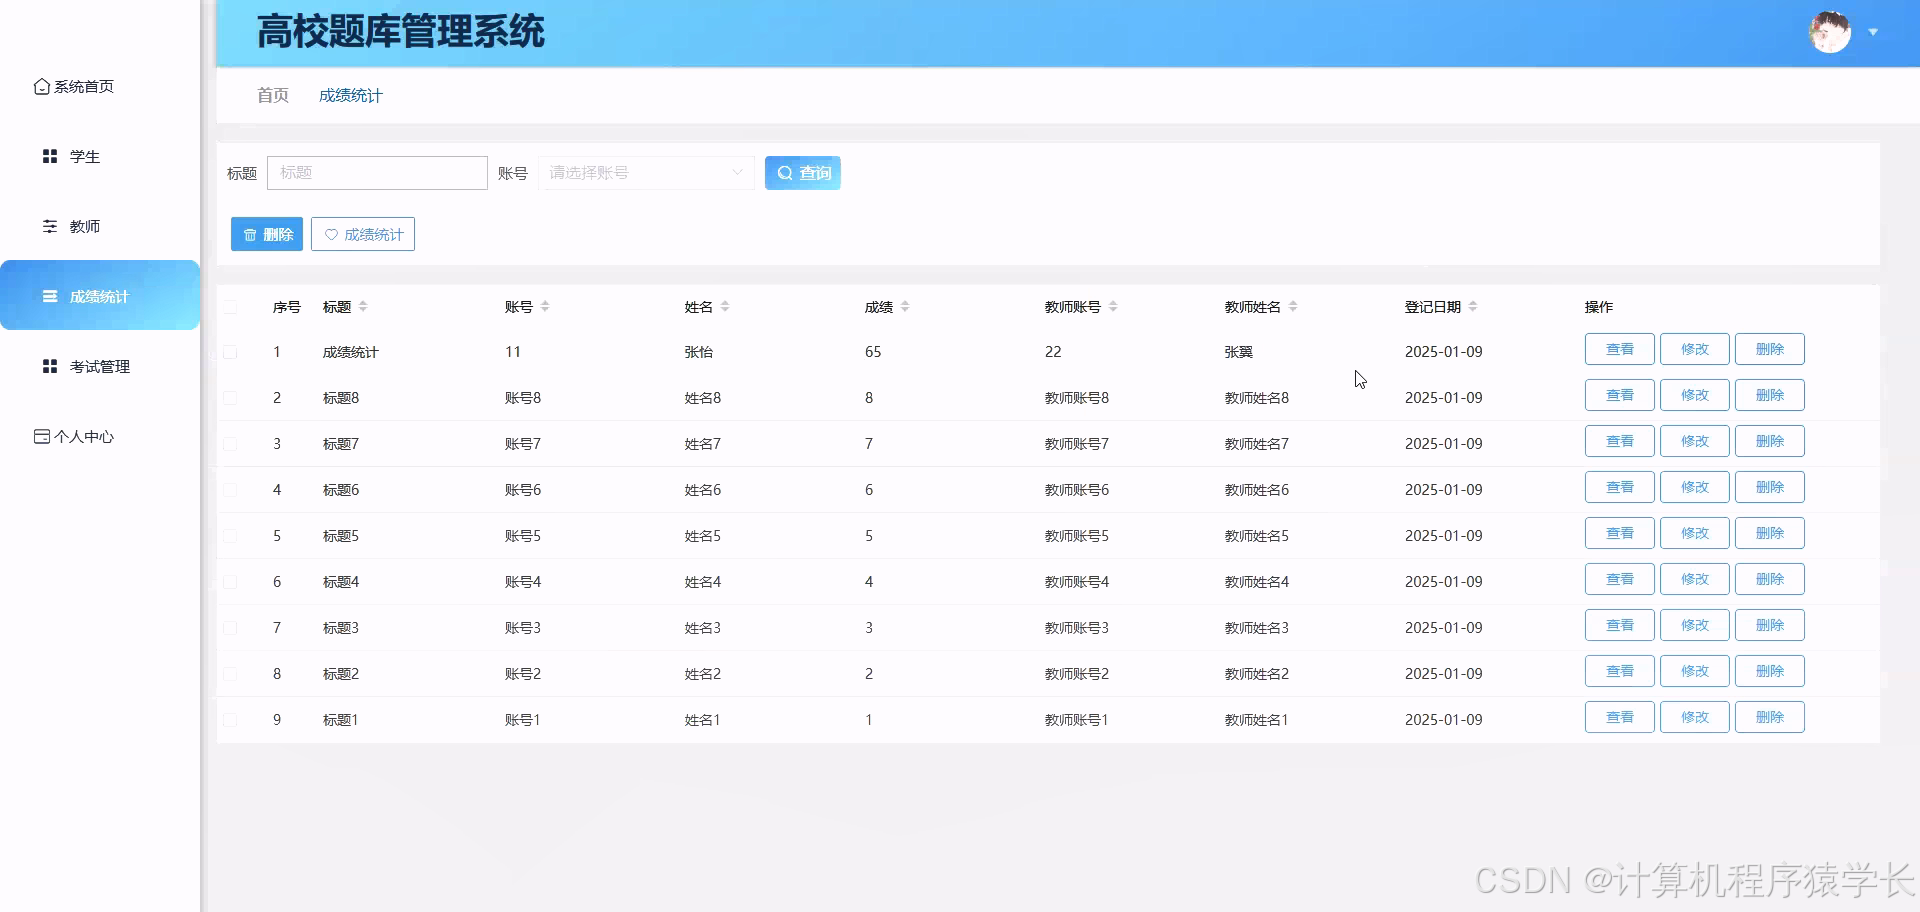
Task: Click 查看 for the 标题8 row
Action: [1620, 395]
